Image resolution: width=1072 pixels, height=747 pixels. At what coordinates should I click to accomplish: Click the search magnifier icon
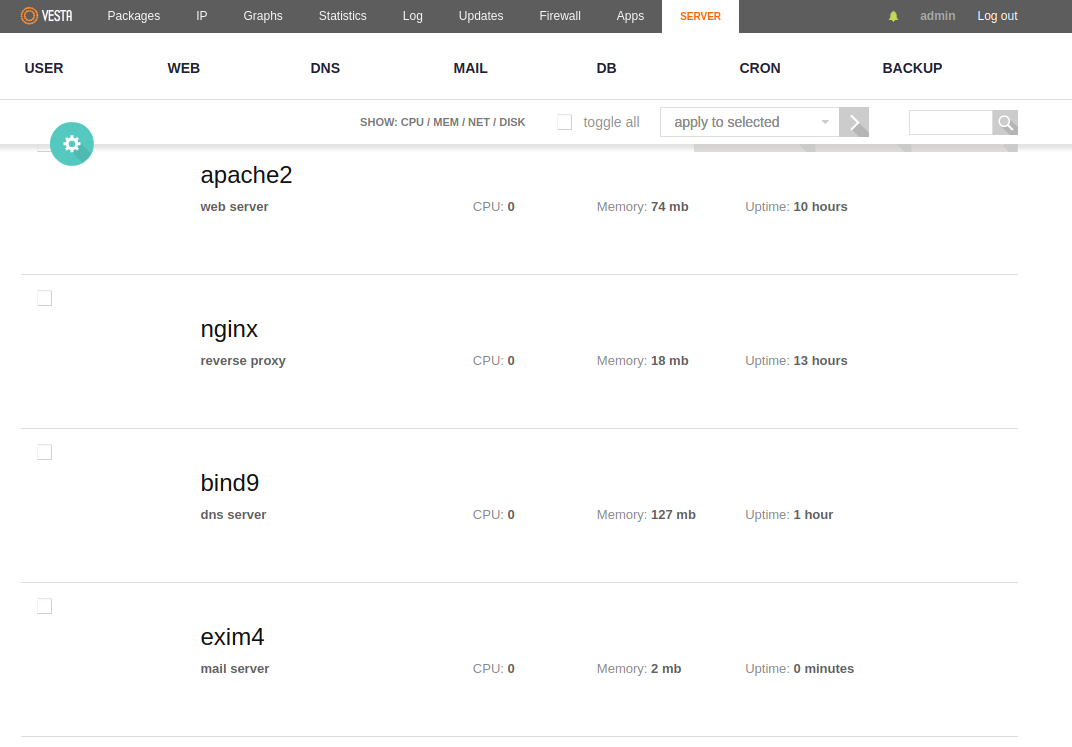tap(1005, 123)
